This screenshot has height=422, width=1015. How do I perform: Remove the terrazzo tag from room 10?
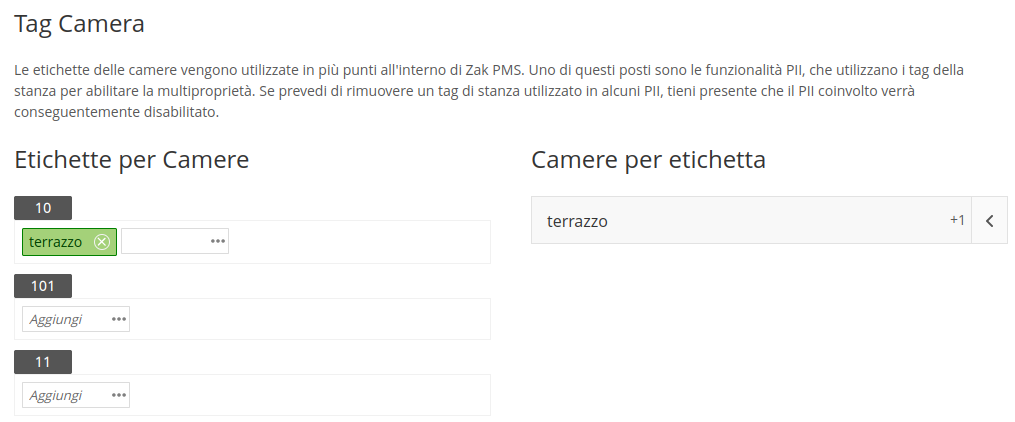(x=102, y=242)
